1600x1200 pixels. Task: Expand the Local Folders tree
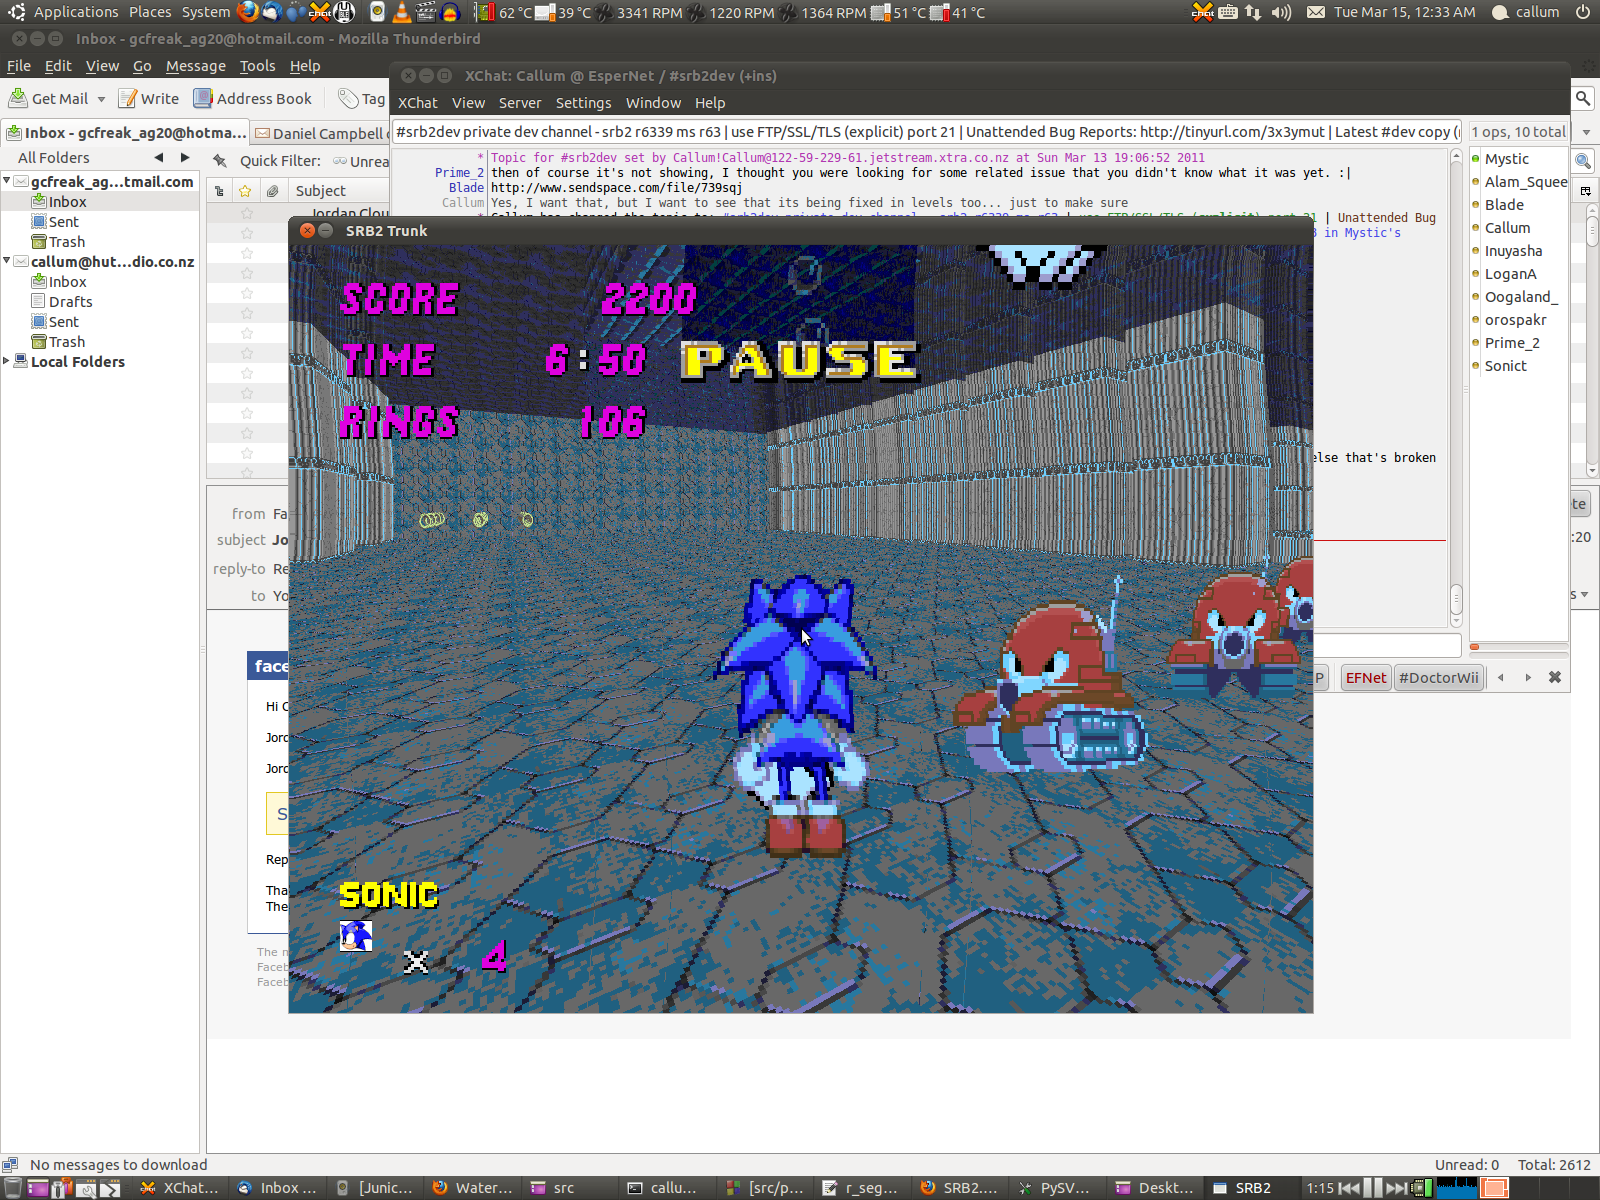[7, 361]
